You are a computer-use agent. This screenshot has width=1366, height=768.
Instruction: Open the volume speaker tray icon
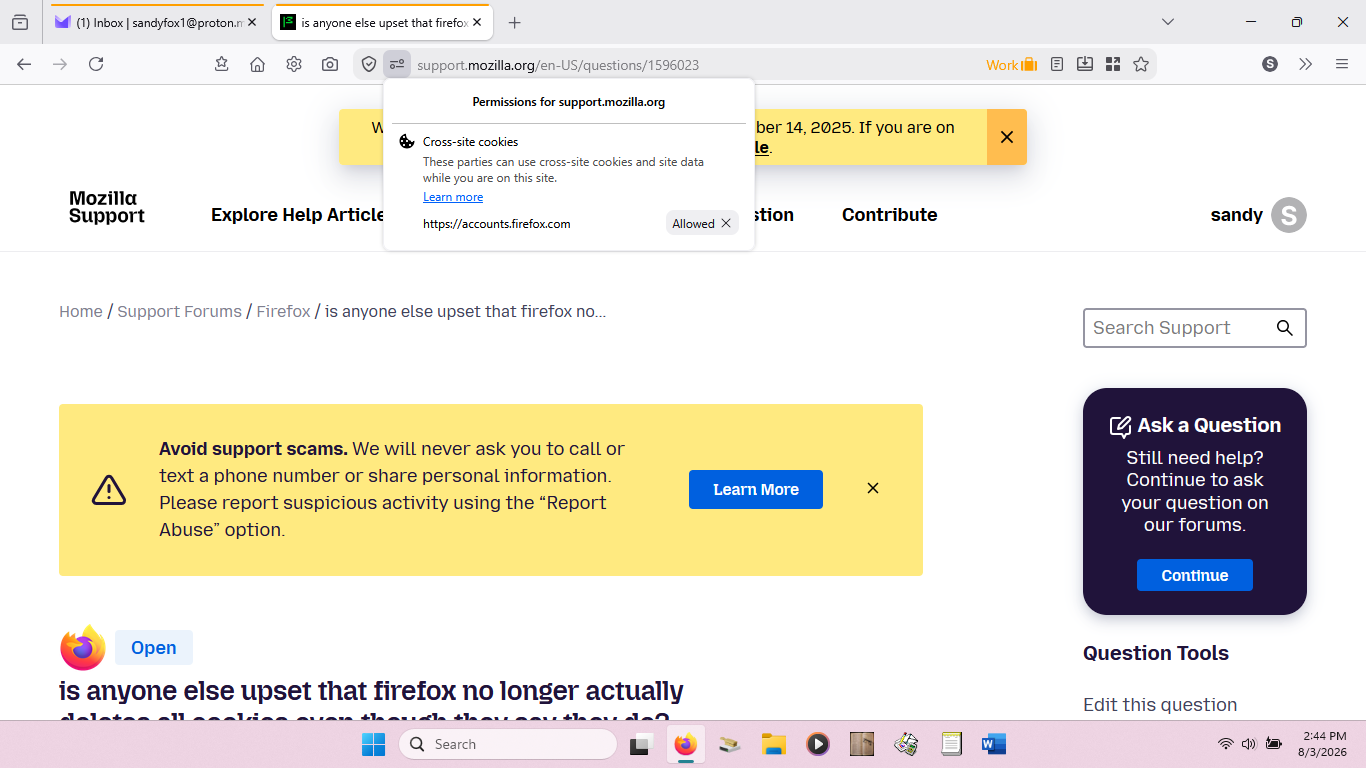[x=1248, y=744]
